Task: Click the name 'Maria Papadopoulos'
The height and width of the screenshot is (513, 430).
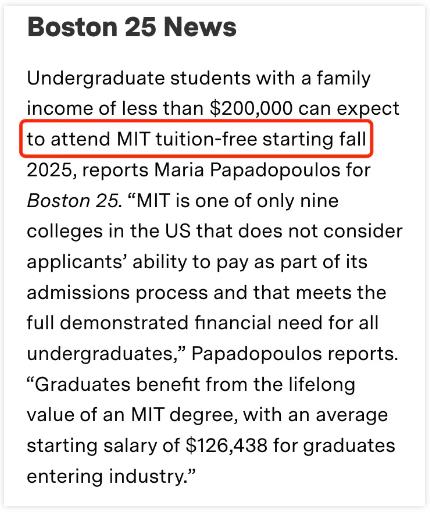Action: 247,170
